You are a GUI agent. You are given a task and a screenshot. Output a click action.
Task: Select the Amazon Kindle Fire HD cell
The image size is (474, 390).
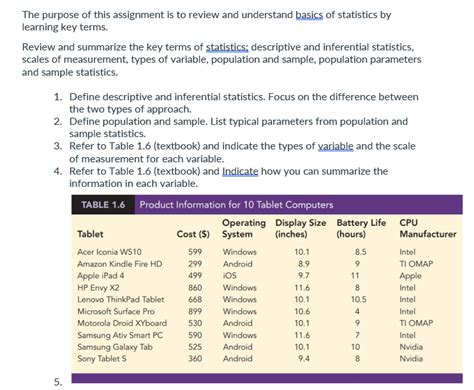click(x=120, y=264)
